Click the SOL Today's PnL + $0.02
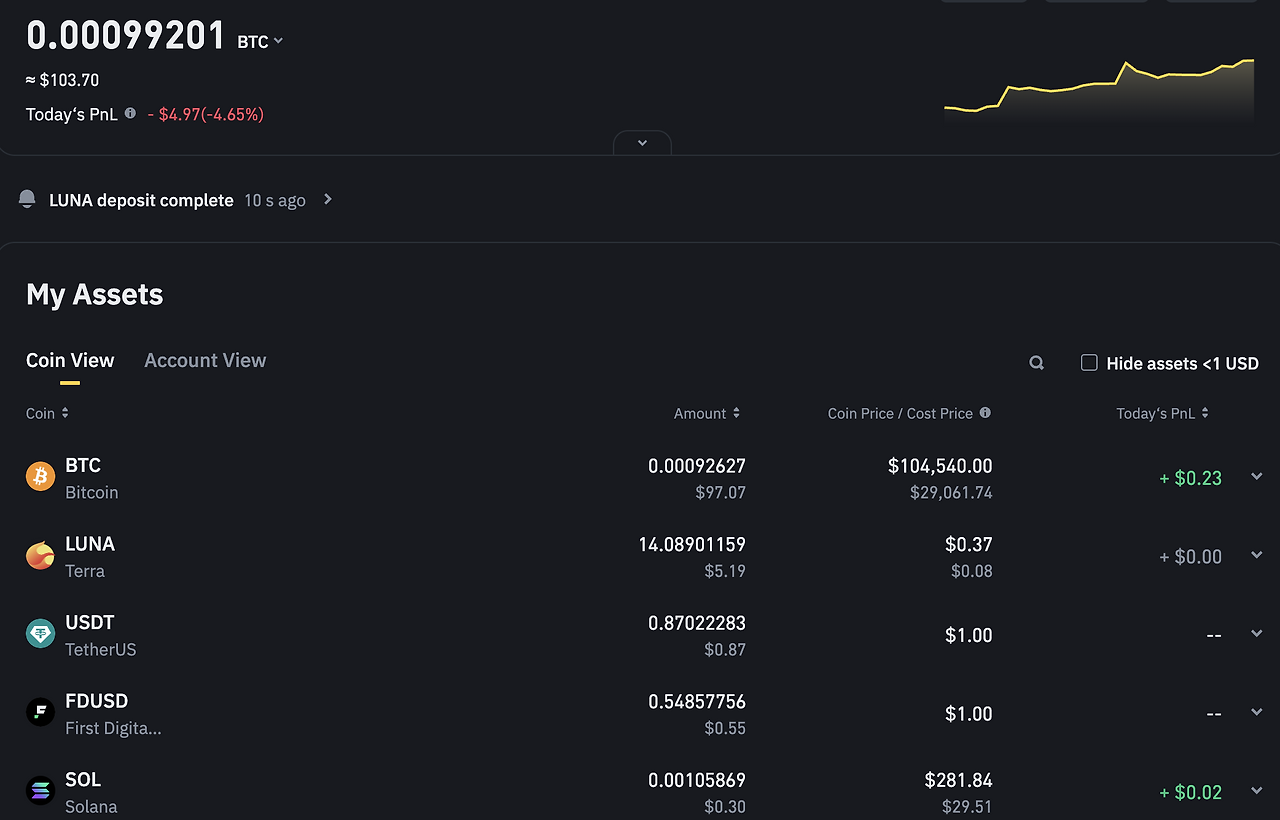Image resolution: width=1280 pixels, height=820 pixels. click(x=1190, y=792)
